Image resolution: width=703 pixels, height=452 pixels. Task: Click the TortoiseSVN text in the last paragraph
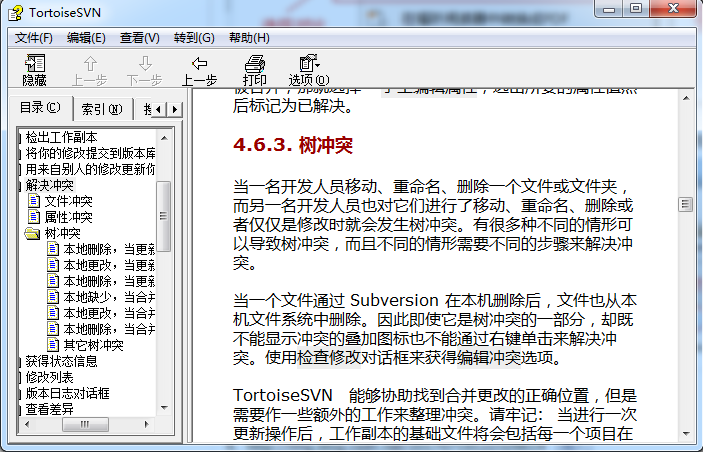point(282,396)
